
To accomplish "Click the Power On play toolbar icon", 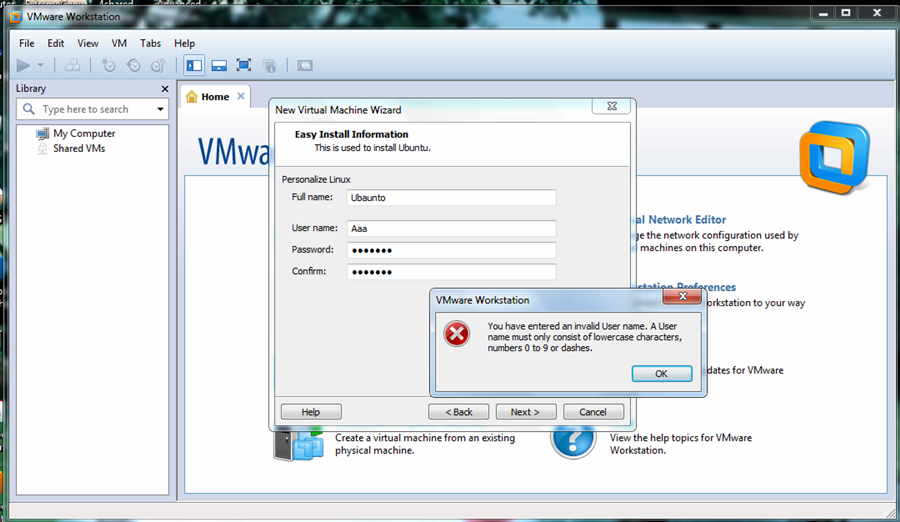I will coord(23,65).
